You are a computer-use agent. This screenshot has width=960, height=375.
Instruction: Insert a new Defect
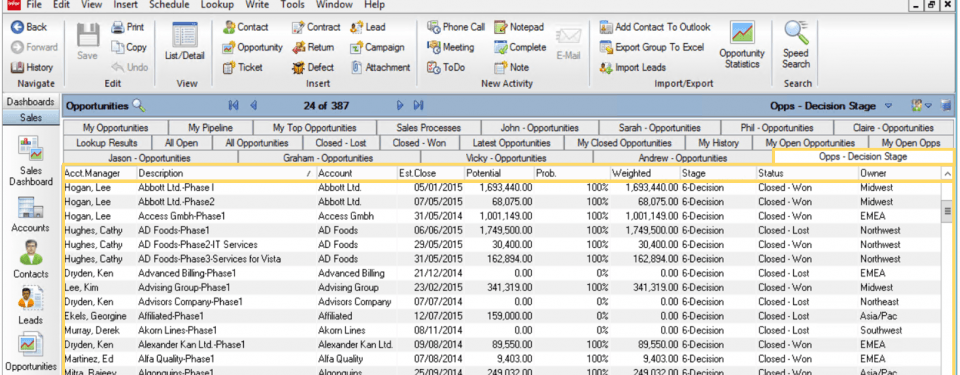coord(313,67)
